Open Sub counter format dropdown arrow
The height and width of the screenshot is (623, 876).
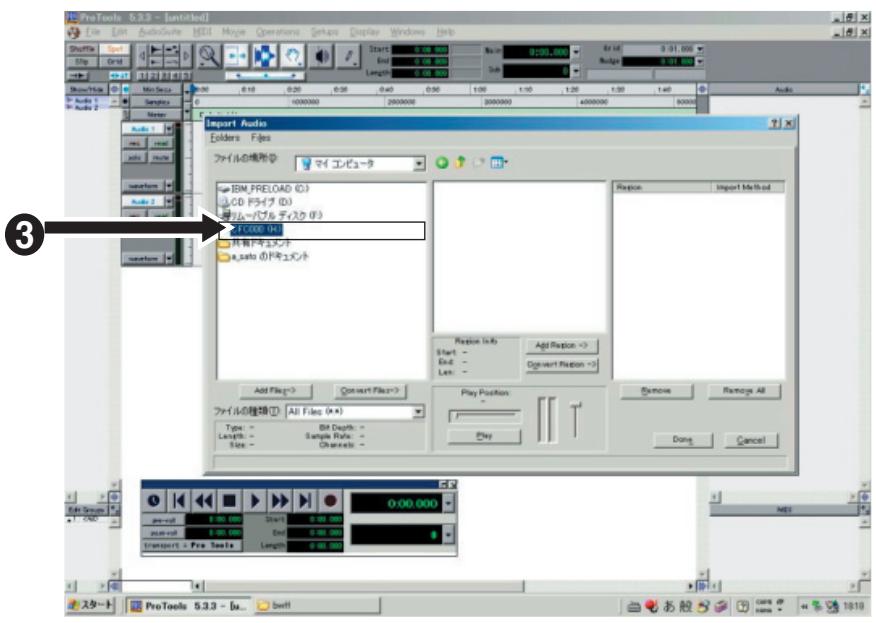click(576, 71)
